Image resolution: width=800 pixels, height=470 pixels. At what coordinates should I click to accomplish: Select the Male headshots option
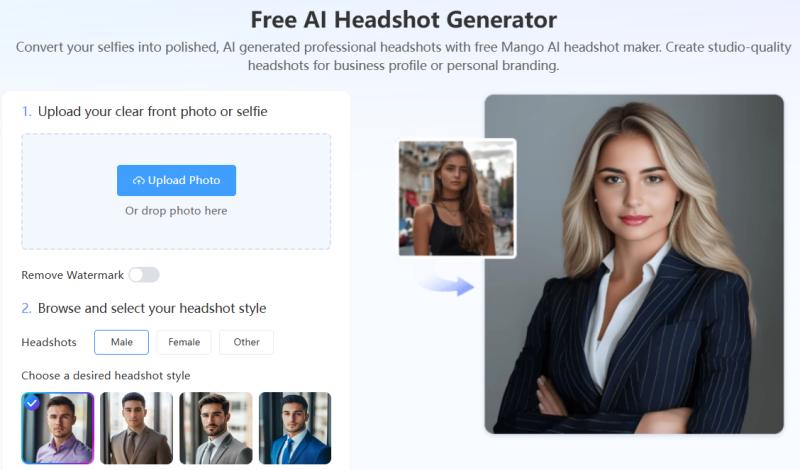(121, 342)
